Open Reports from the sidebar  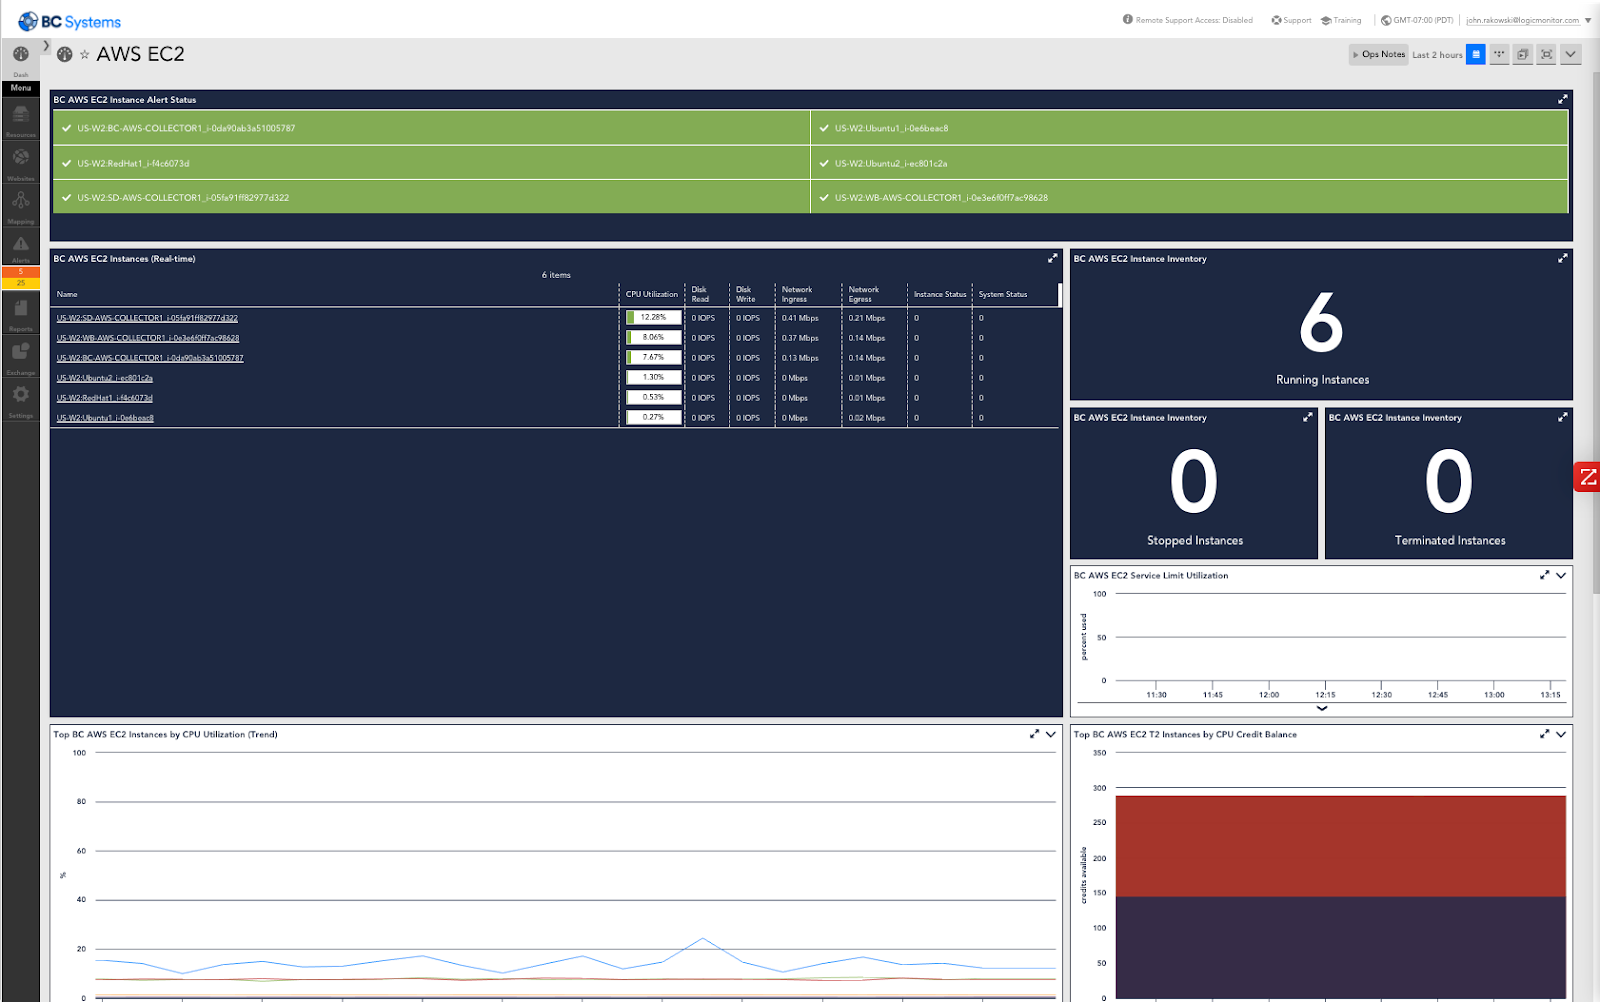(x=20, y=314)
